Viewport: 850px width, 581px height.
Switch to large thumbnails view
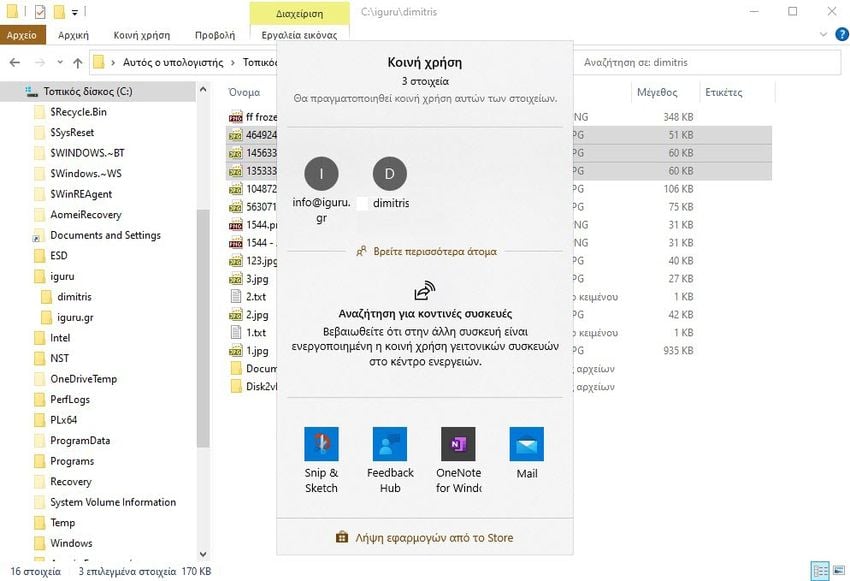pos(838,571)
